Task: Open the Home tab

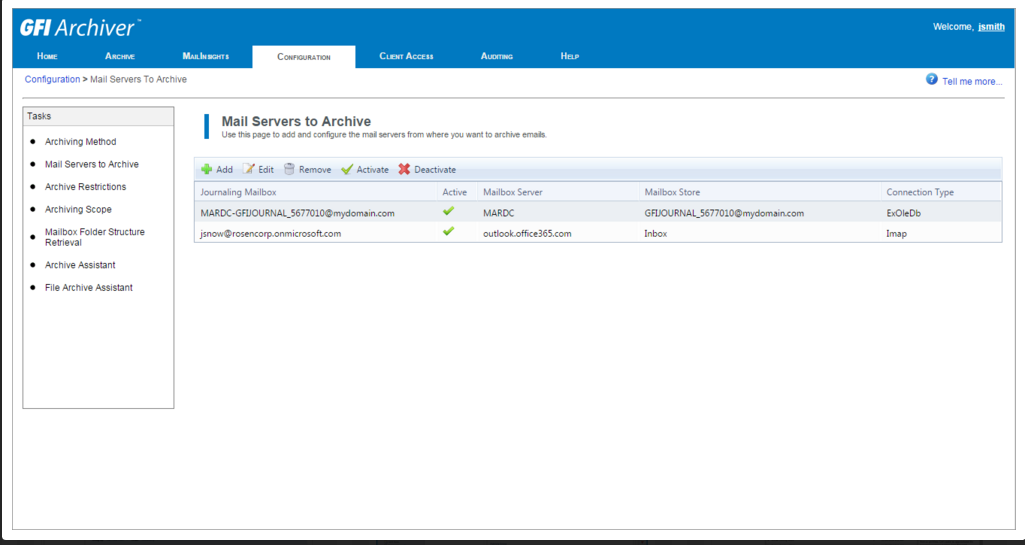Action: tap(47, 56)
